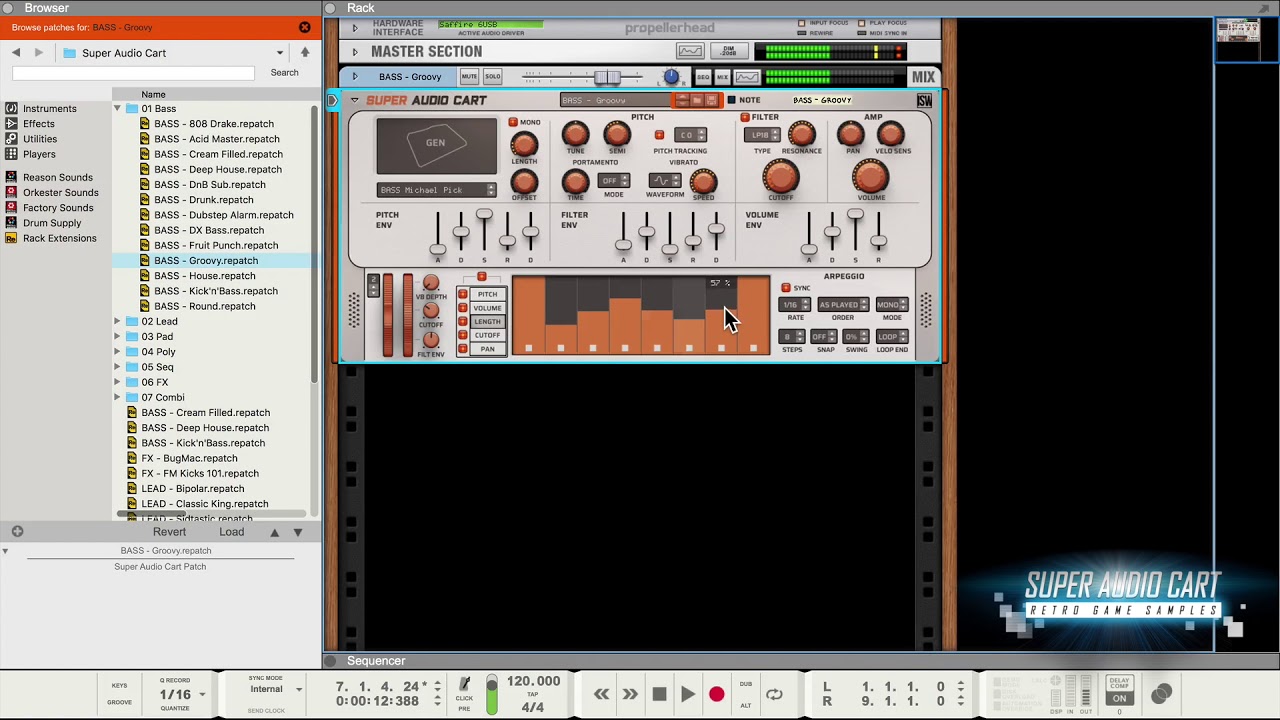Click the Fast Forward transport button
This screenshot has width=1280, height=720.
point(630,694)
